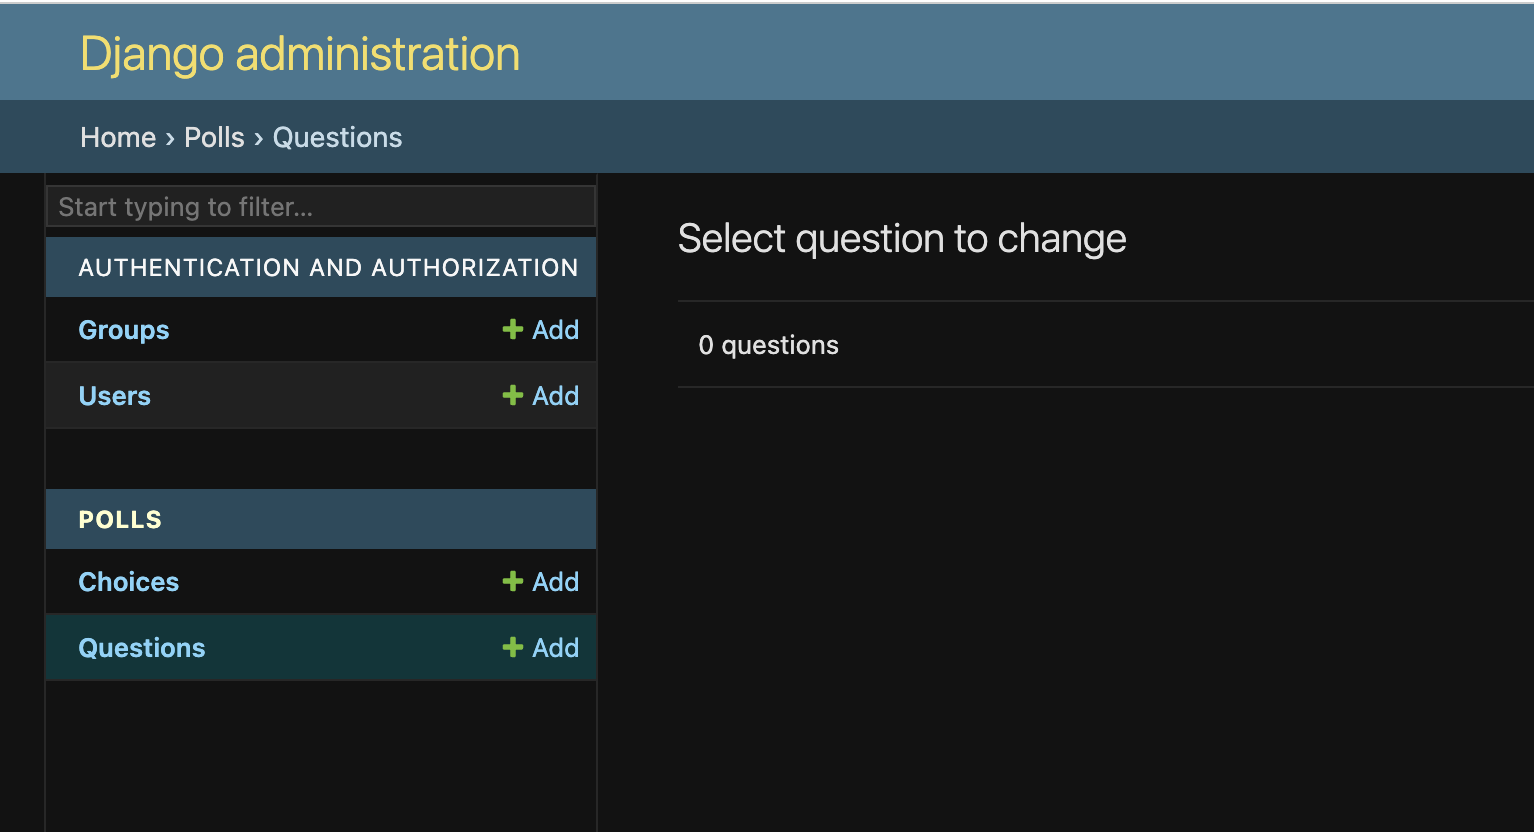Open Authentication and Authorization section header
Image resolution: width=1534 pixels, height=832 pixels.
click(328, 268)
